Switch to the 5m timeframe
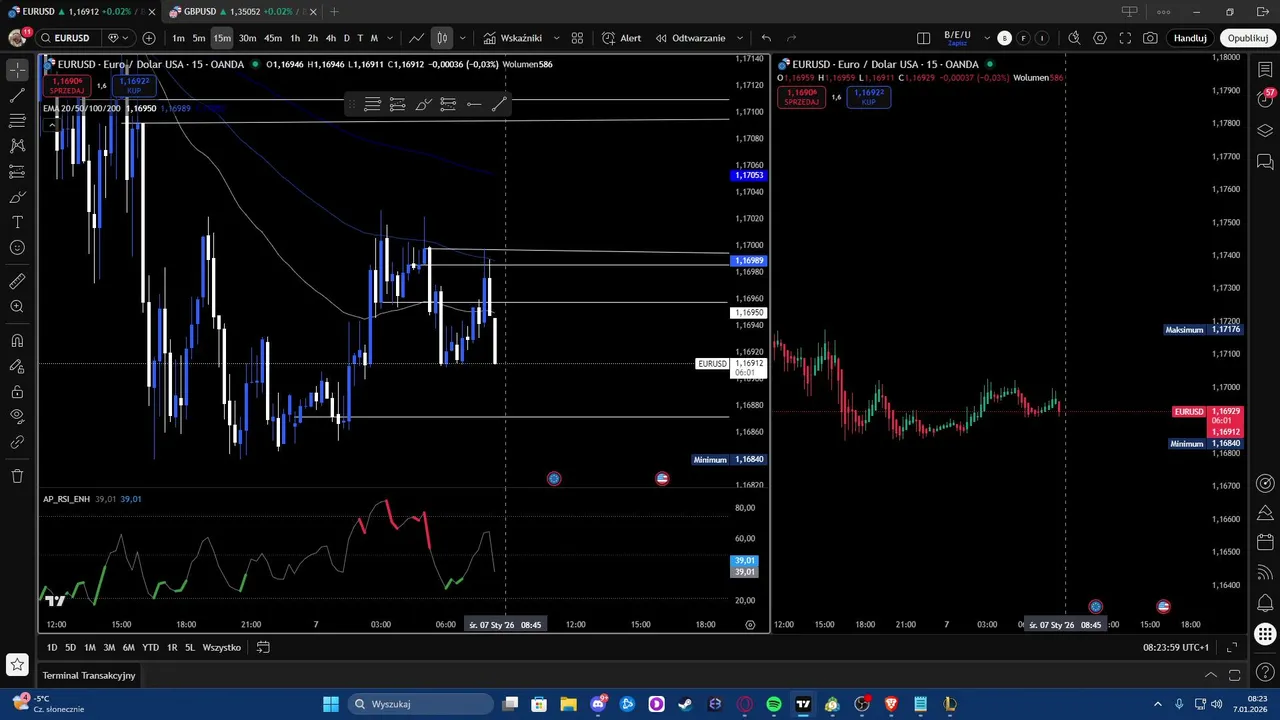 point(199,38)
